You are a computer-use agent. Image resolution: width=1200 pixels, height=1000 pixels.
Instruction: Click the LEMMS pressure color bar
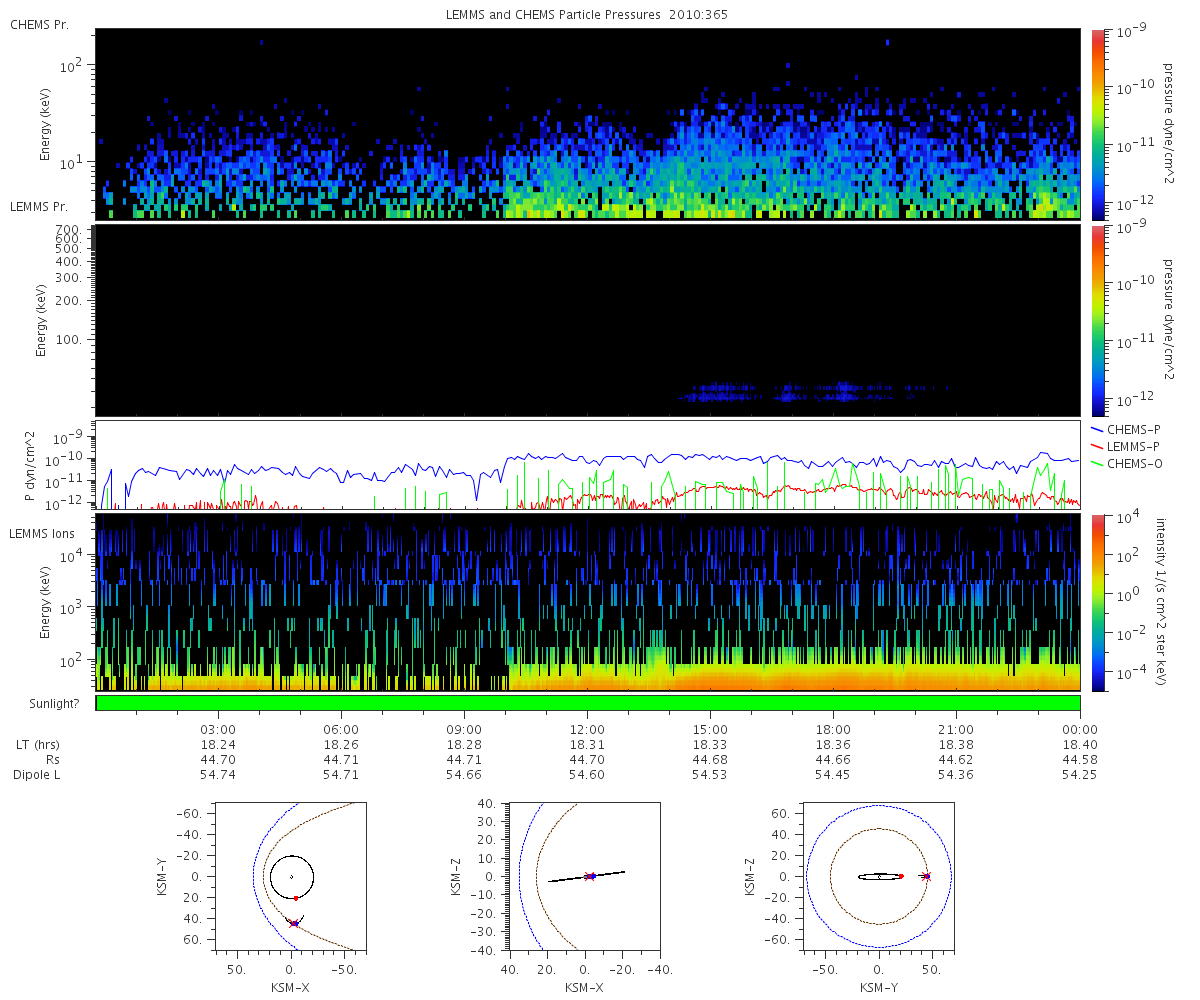(1098, 320)
